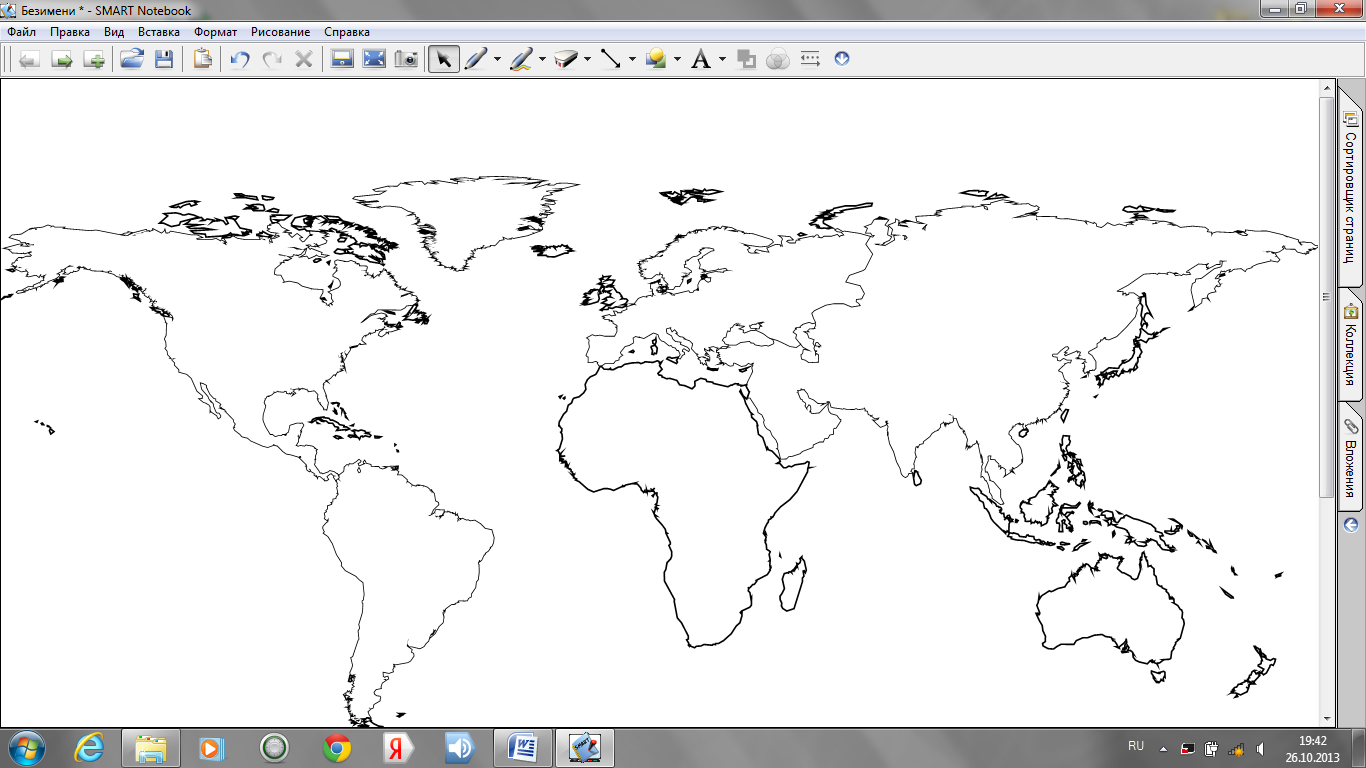This screenshot has height=768, width=1366.
Task: Switch to full screen view icon
Action: (x=374, y=59)
